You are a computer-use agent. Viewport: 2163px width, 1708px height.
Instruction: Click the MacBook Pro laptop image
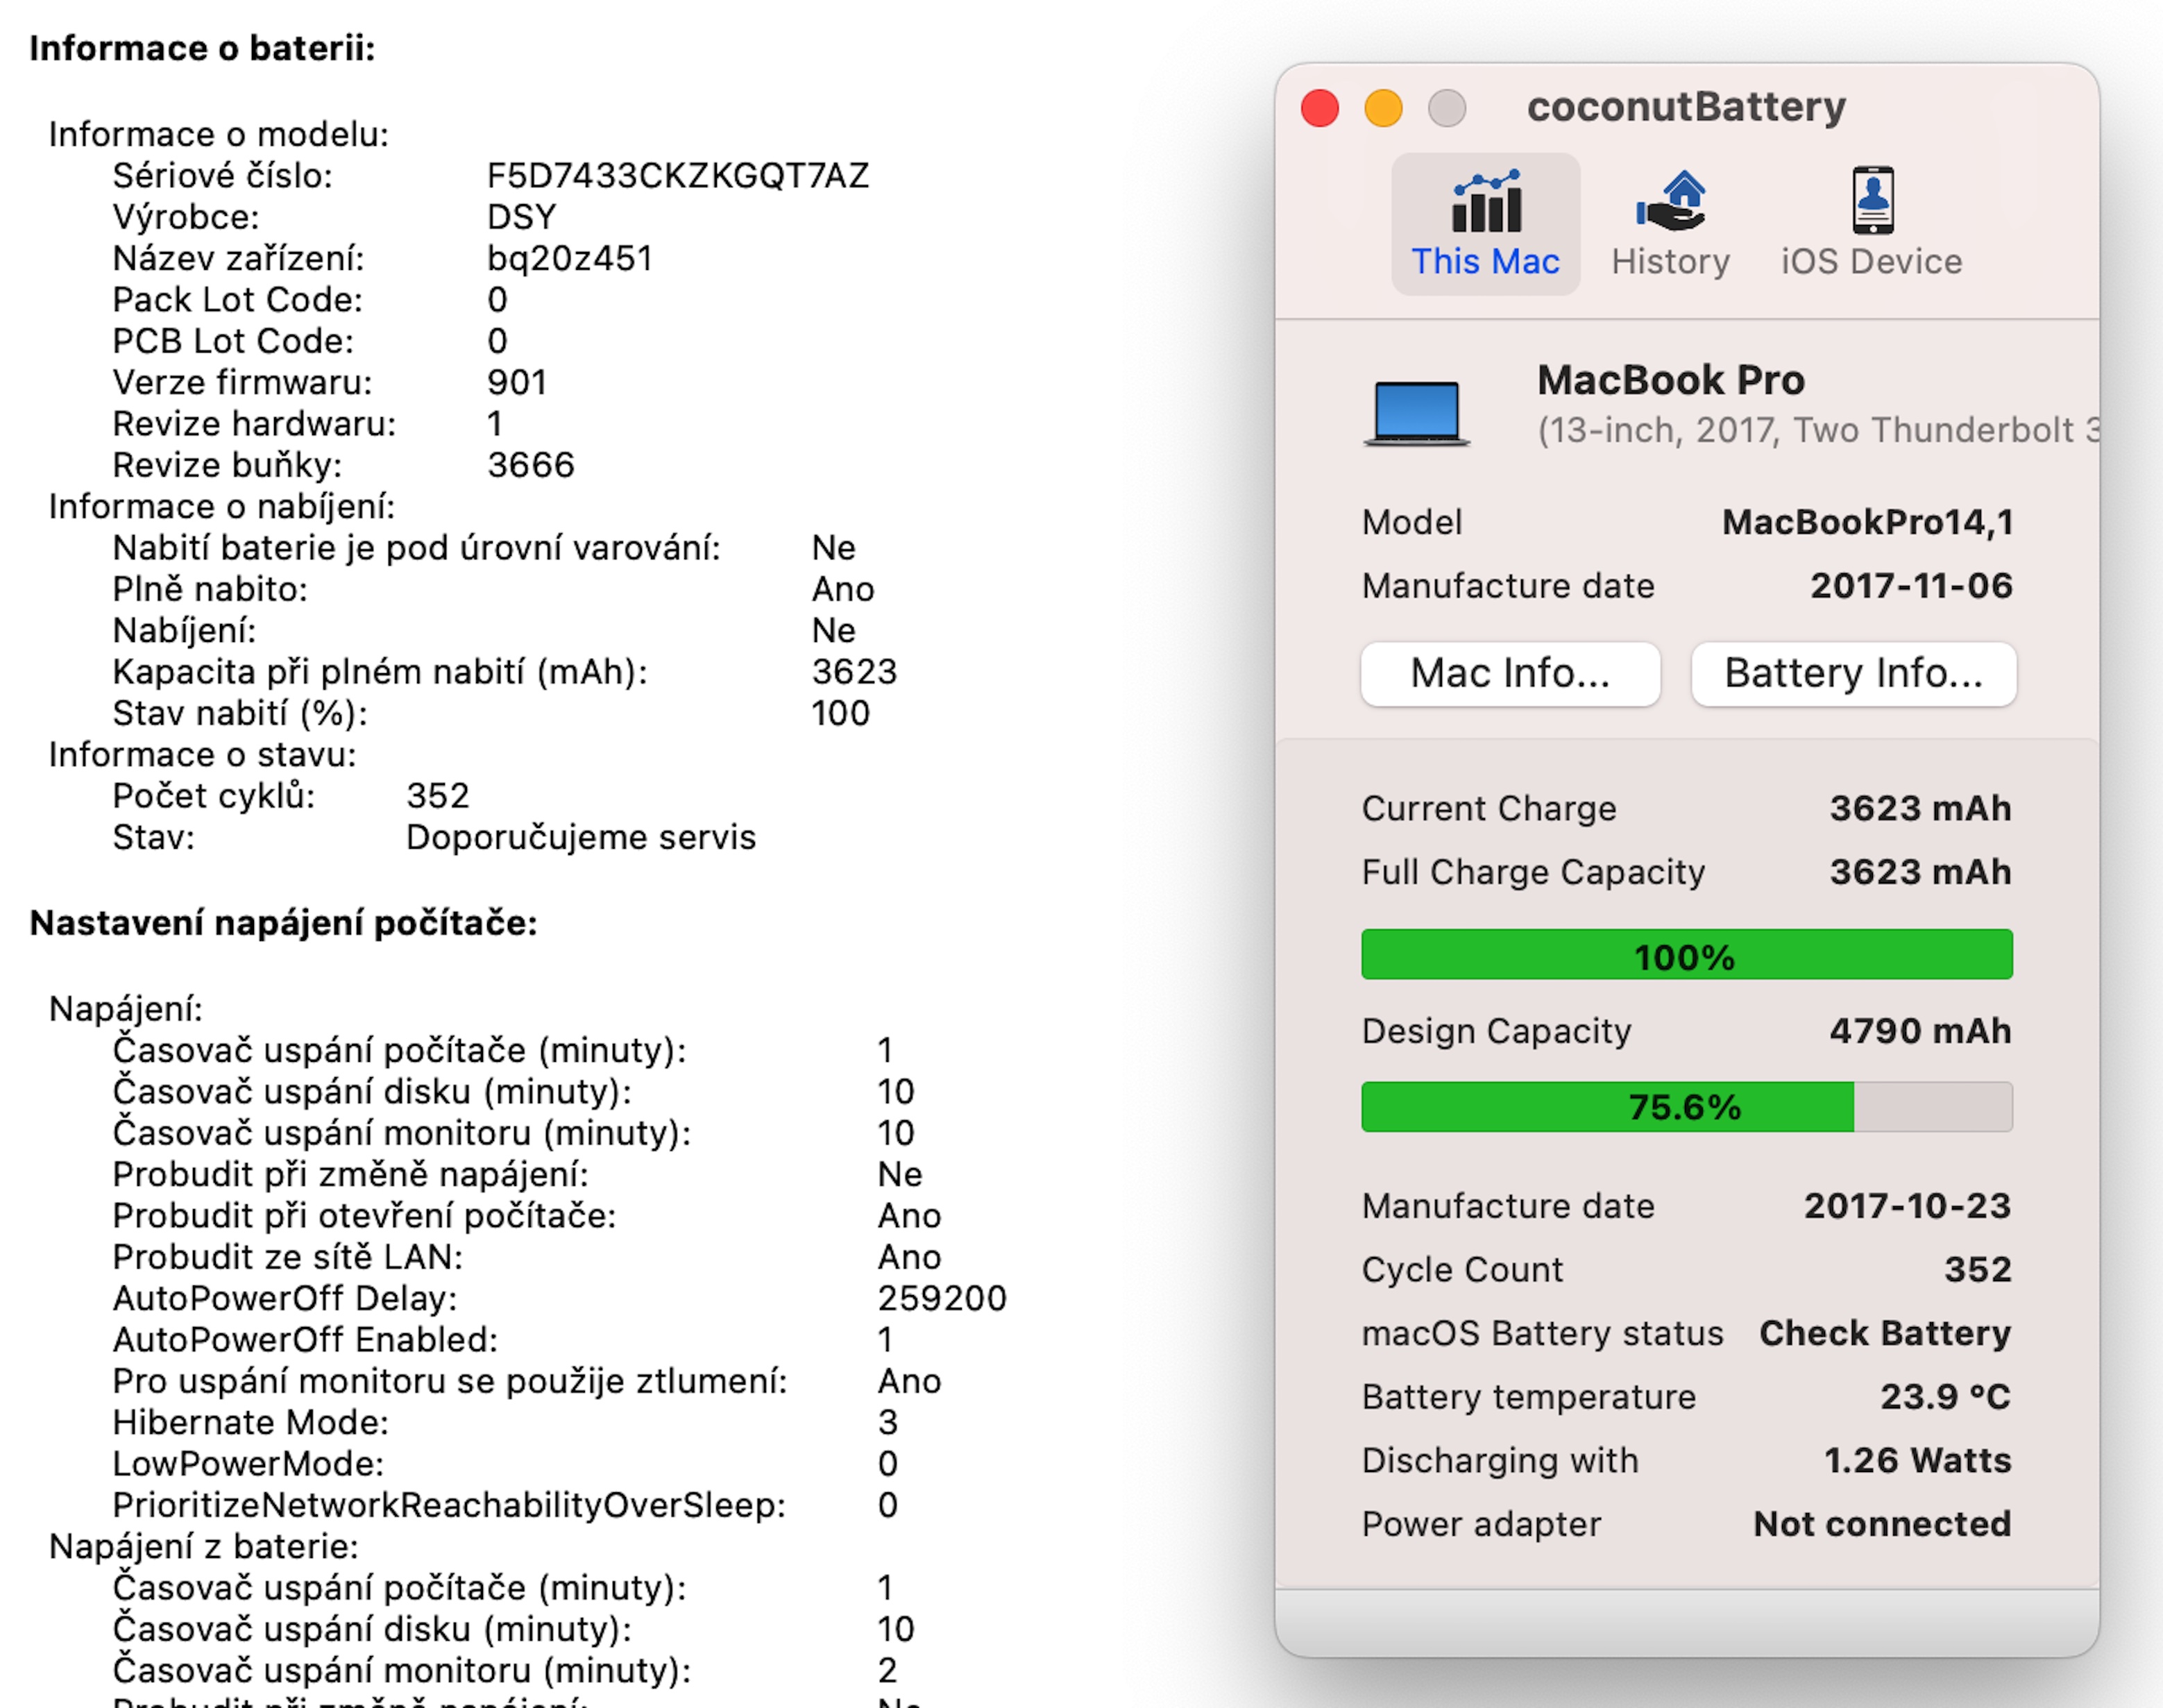pos(1416,412)
